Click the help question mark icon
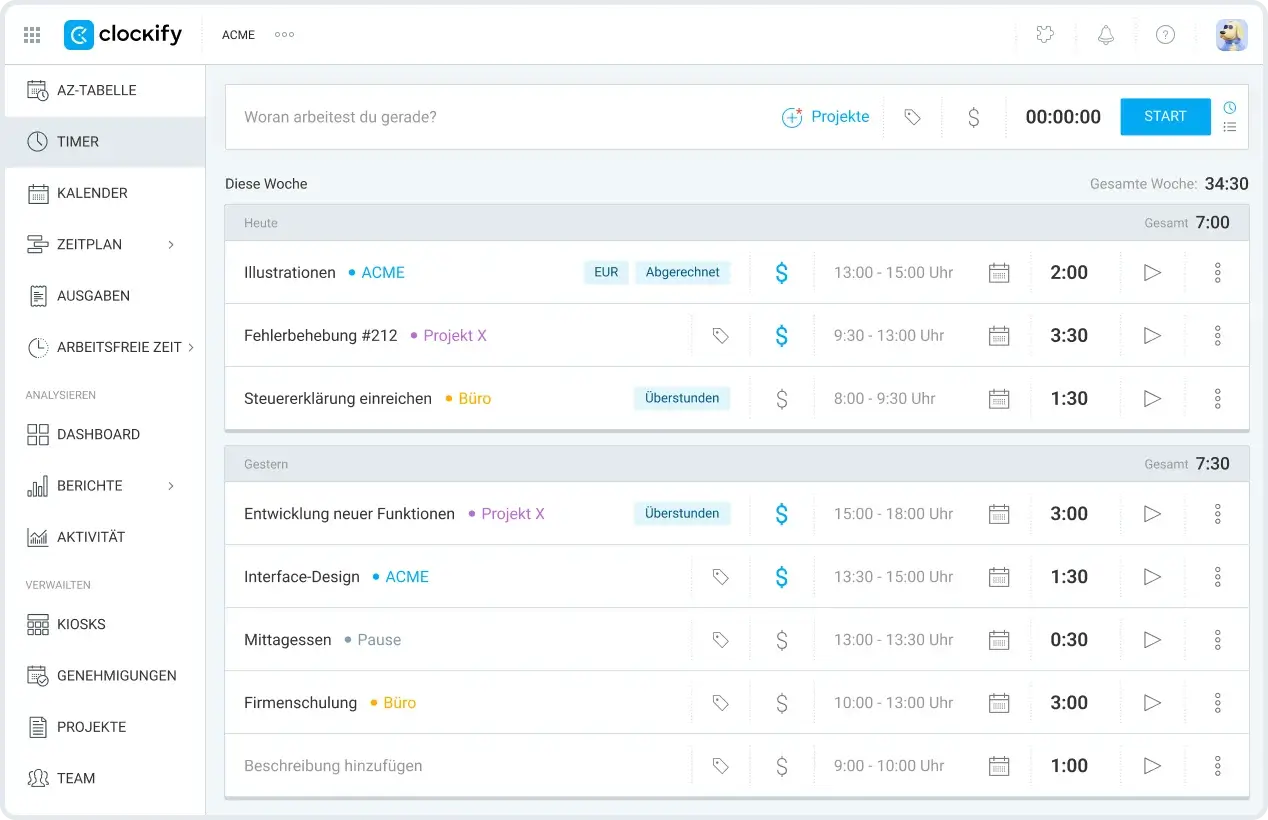The image size is (1268, 820). (x=1165, y=35)
